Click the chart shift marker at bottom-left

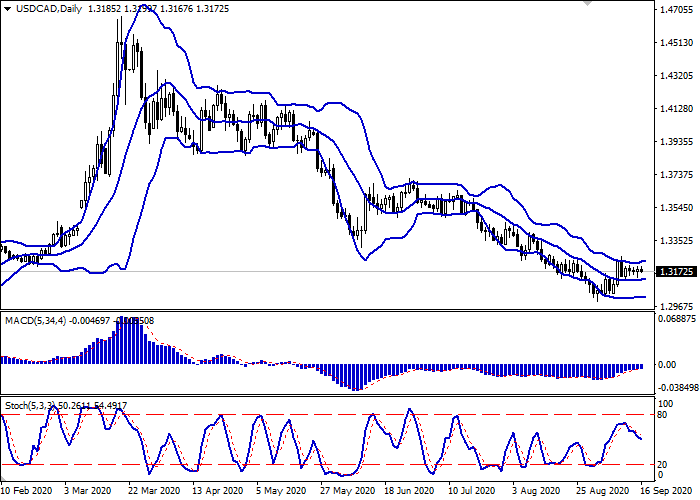4,481
